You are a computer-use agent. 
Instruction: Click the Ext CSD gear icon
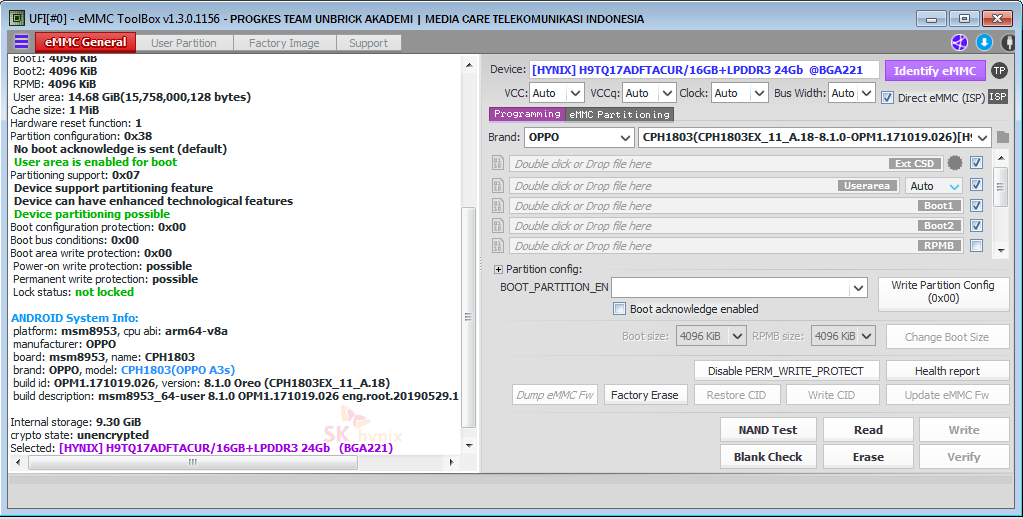coord(954,163)
